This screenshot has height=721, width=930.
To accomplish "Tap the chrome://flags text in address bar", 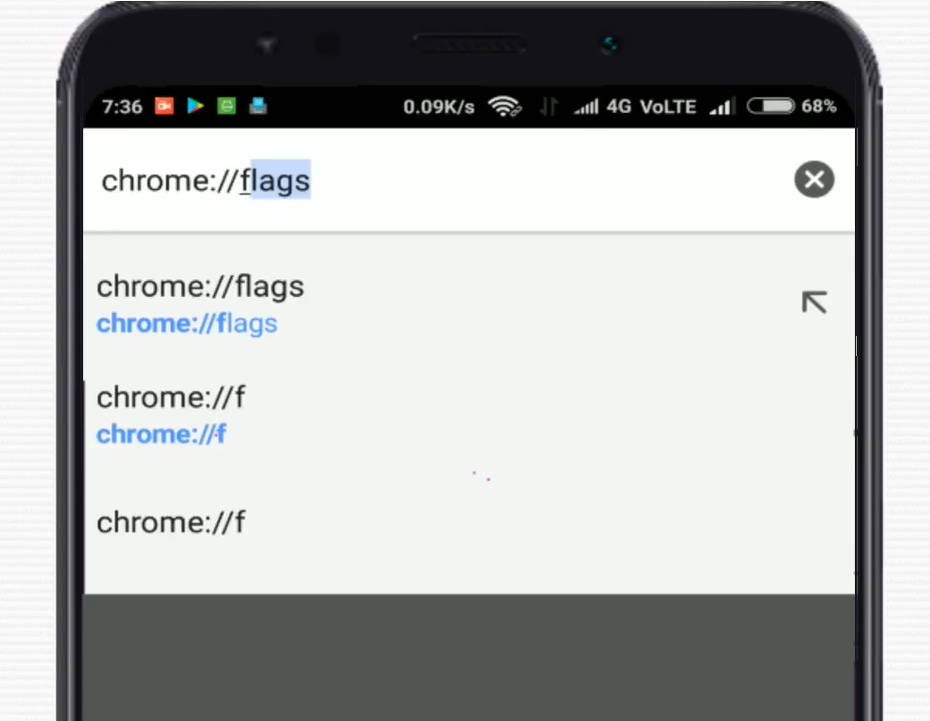I will [x=206, y=180].
